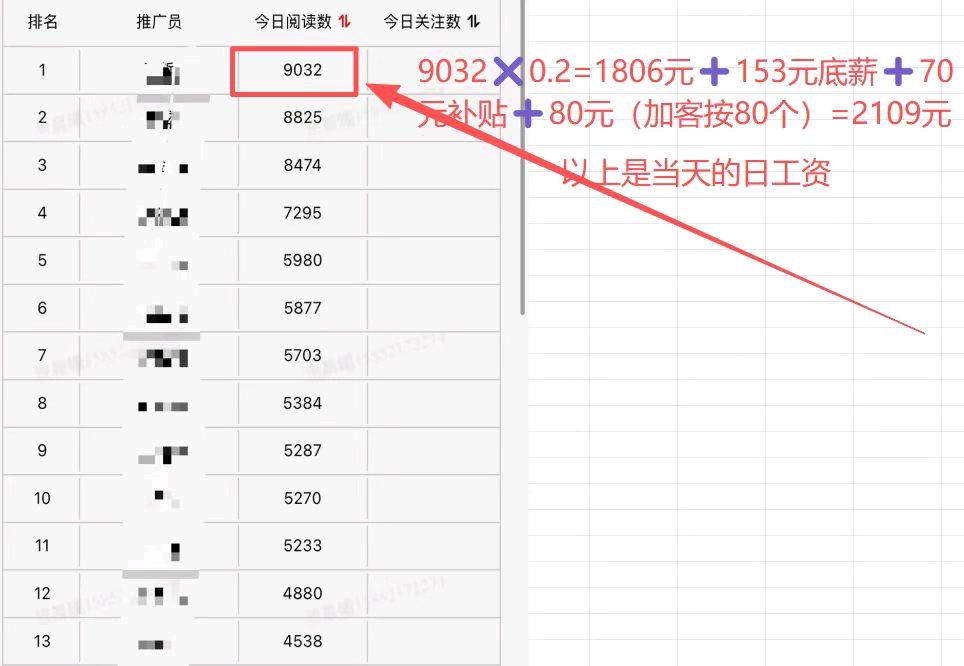Select the cell showing 8825 reads
Image resolution: width=964 pixels, height=666 pixels.
(x=302, y=118)
